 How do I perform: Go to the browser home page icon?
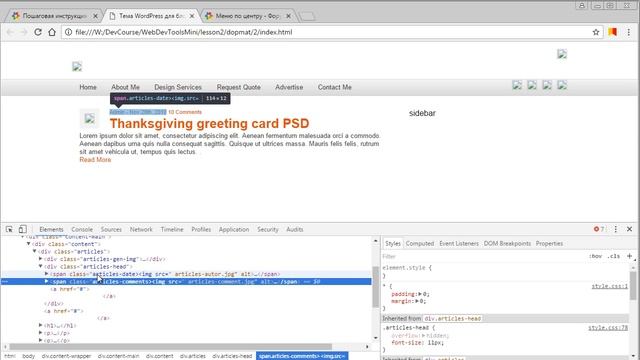(52, 32)
